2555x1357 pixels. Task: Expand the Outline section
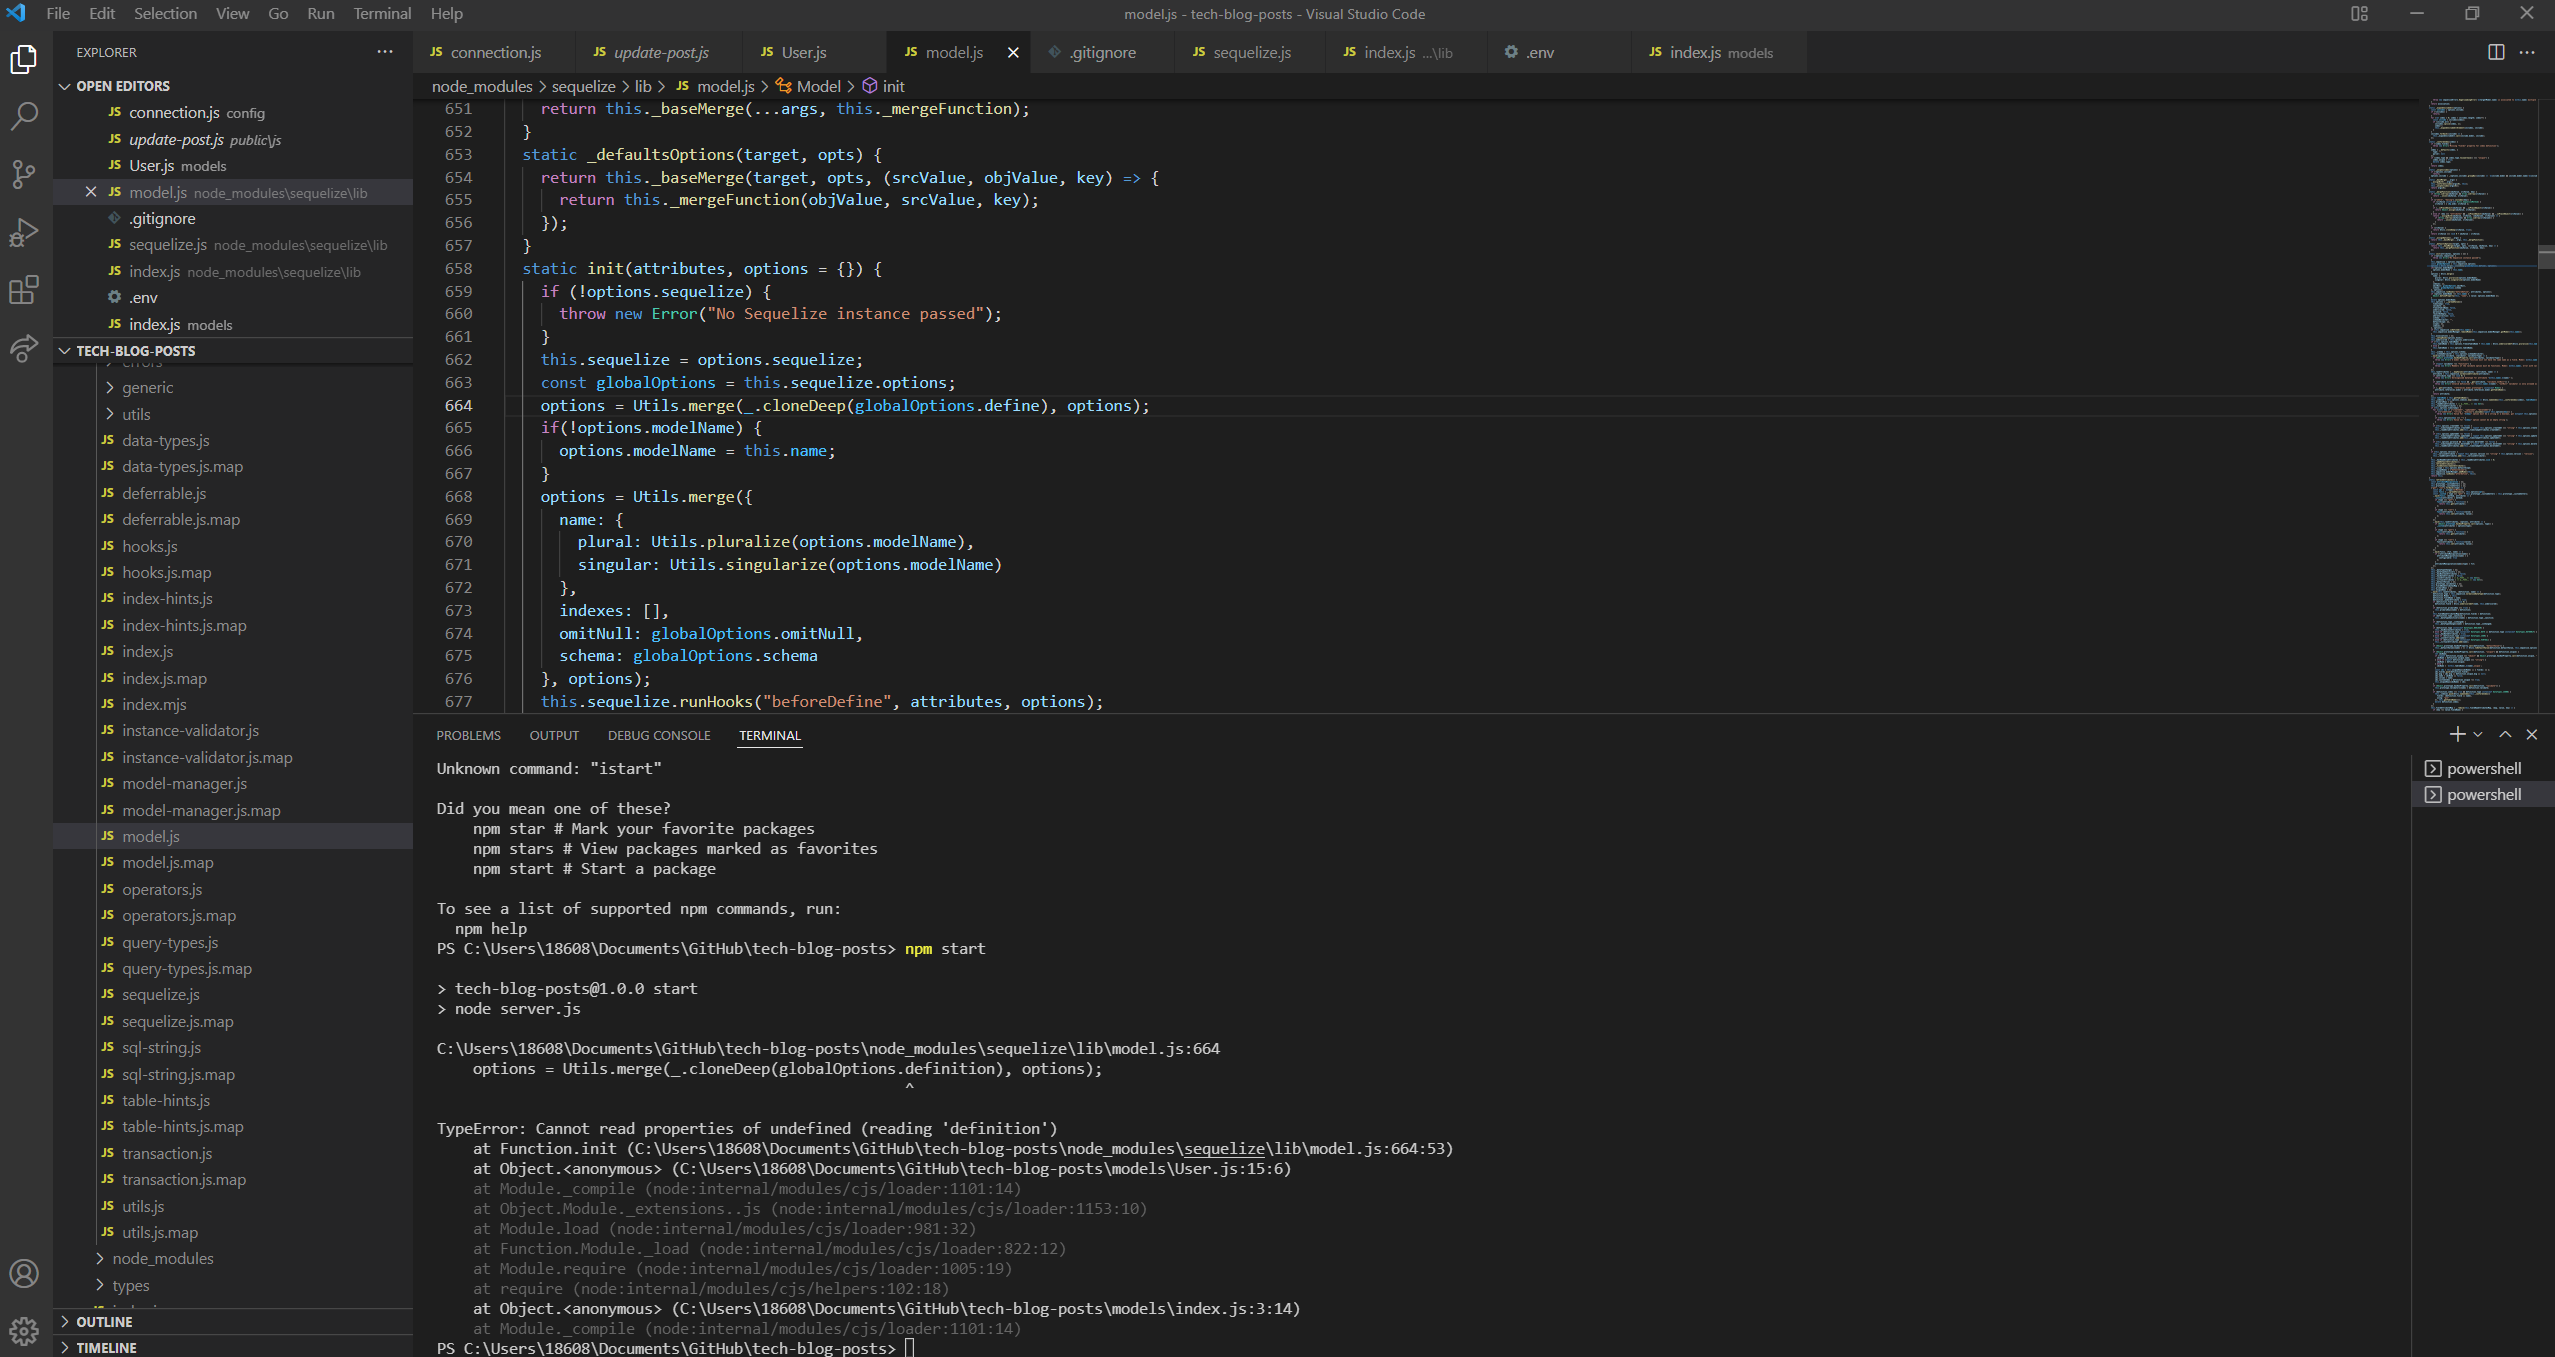click(x=104, y=1321)
